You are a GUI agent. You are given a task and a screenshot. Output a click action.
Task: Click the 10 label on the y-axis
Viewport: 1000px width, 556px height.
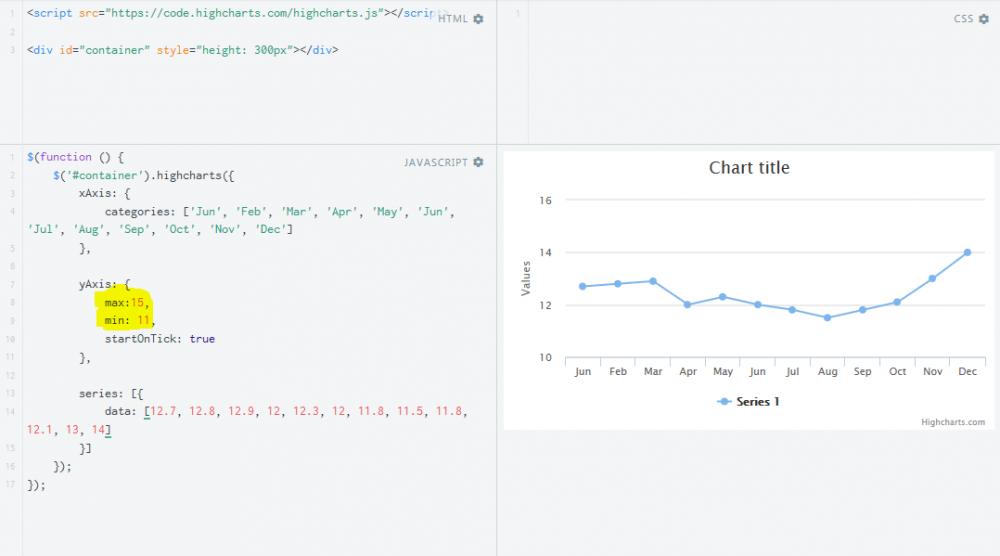pyautogui.click(x=545, y=357)
